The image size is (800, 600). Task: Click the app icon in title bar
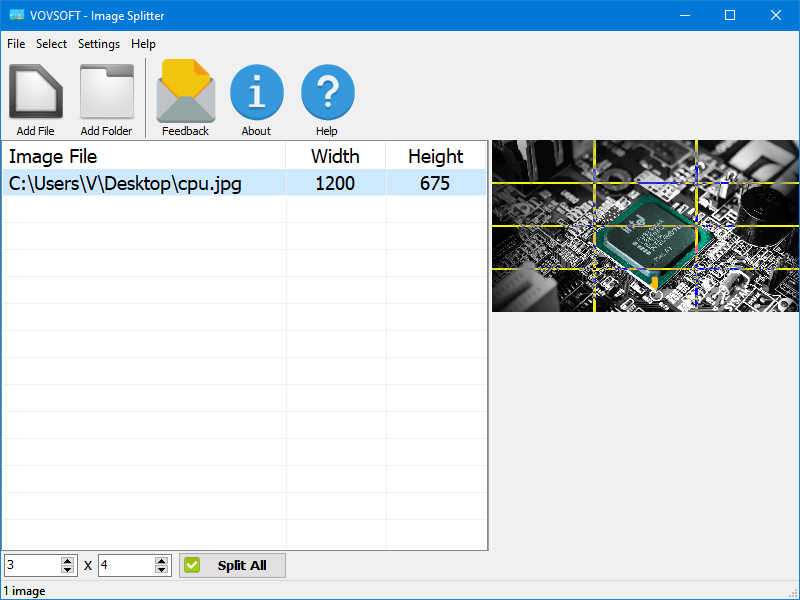(15, 15)
